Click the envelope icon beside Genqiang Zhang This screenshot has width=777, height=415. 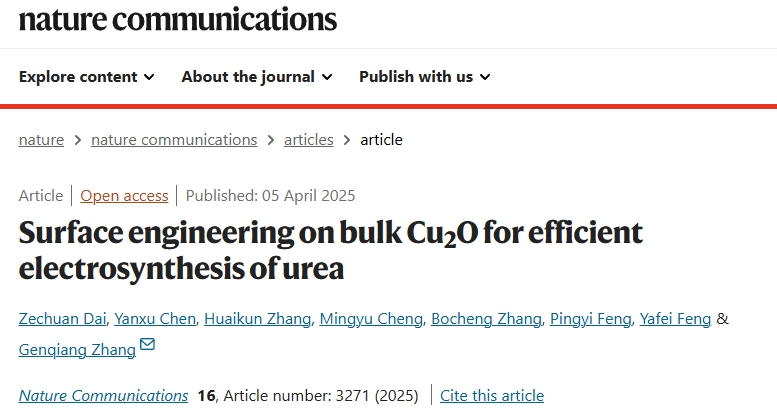point(147,344)
